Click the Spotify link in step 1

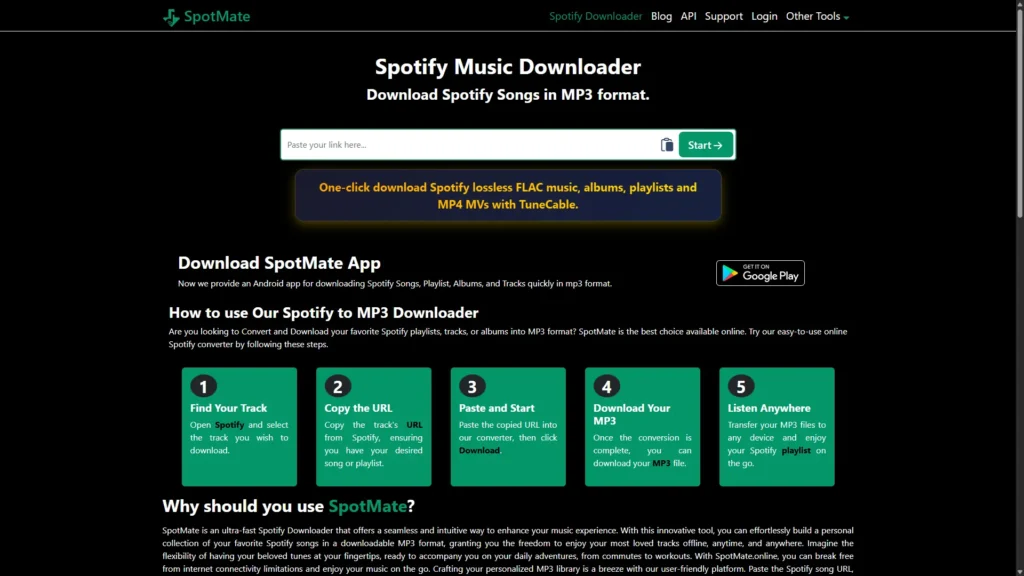pyautogui.click(x=229, y=424)
